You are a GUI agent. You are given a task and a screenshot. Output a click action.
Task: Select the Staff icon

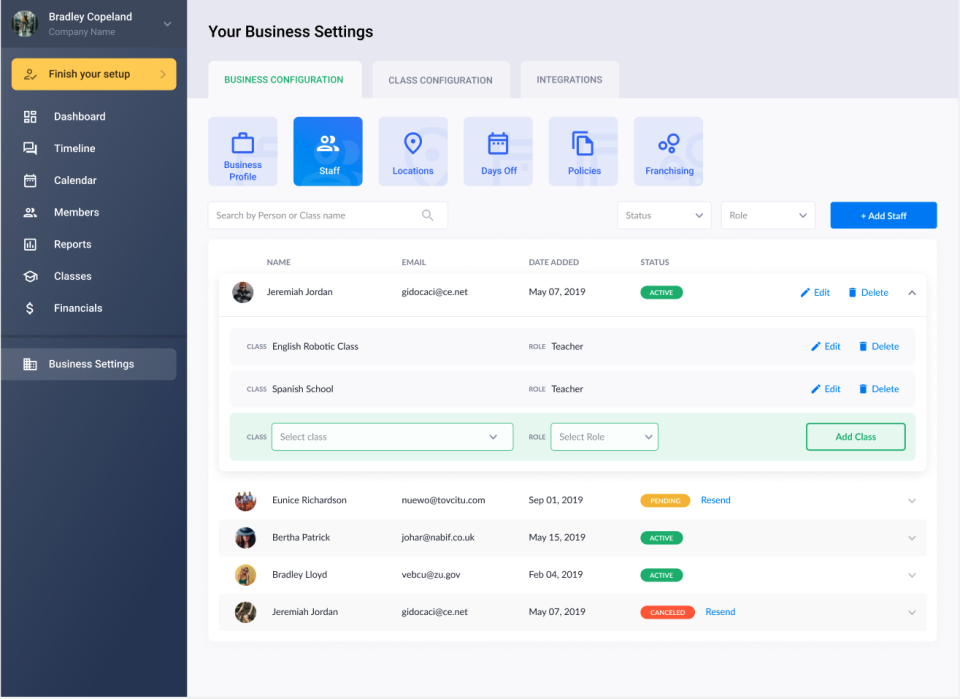[x=328, y=151]
